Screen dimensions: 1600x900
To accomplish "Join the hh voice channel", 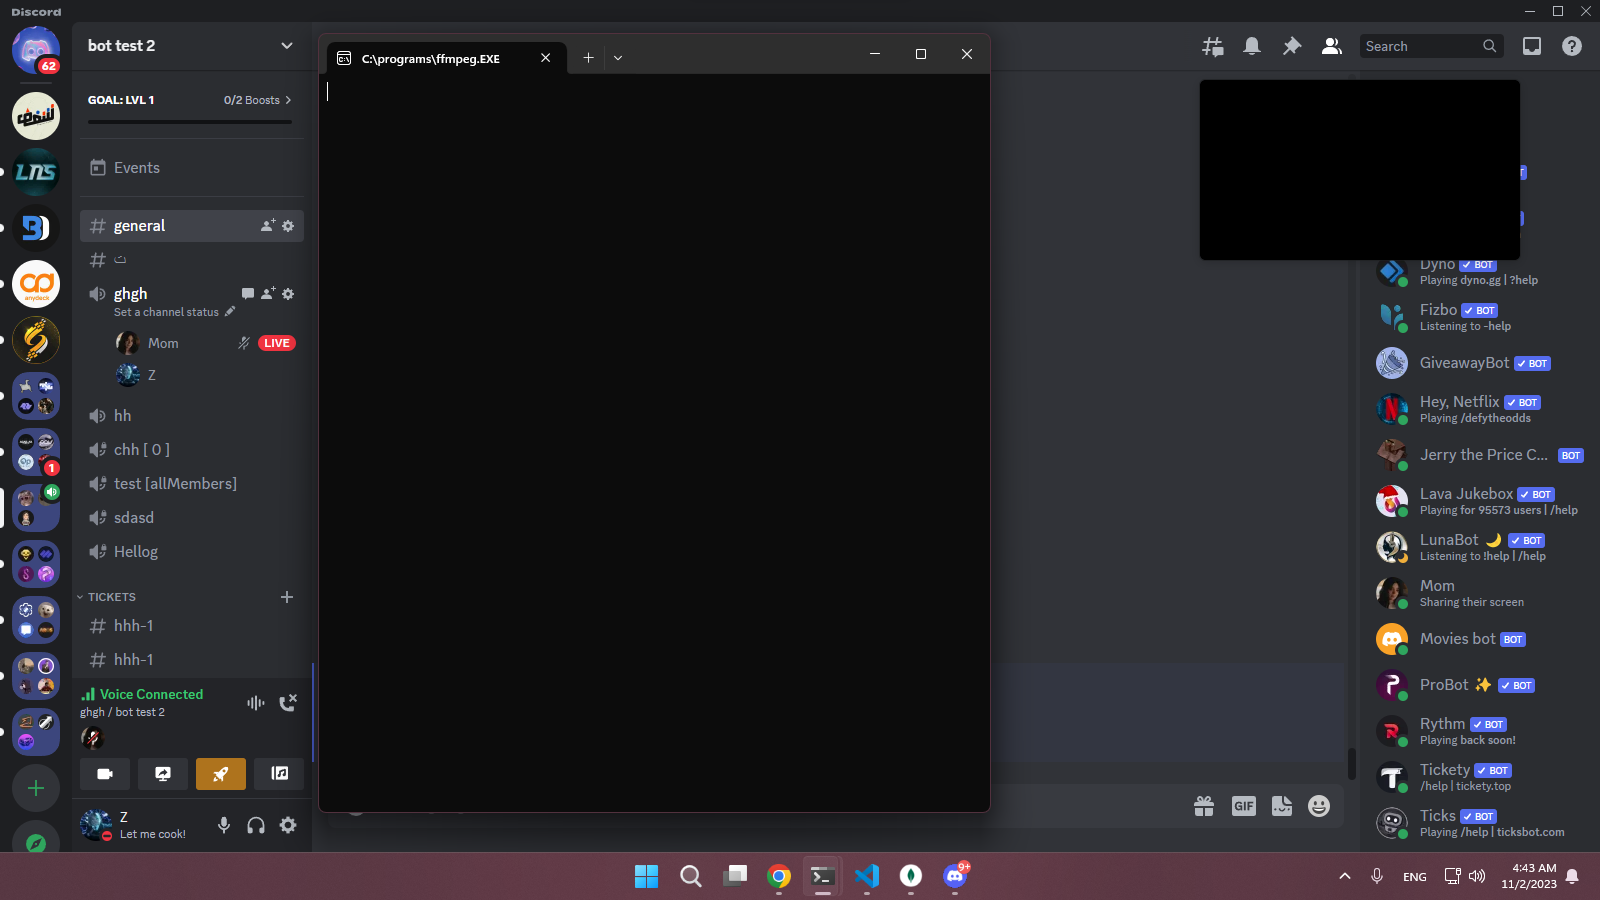I will (190, 416).
